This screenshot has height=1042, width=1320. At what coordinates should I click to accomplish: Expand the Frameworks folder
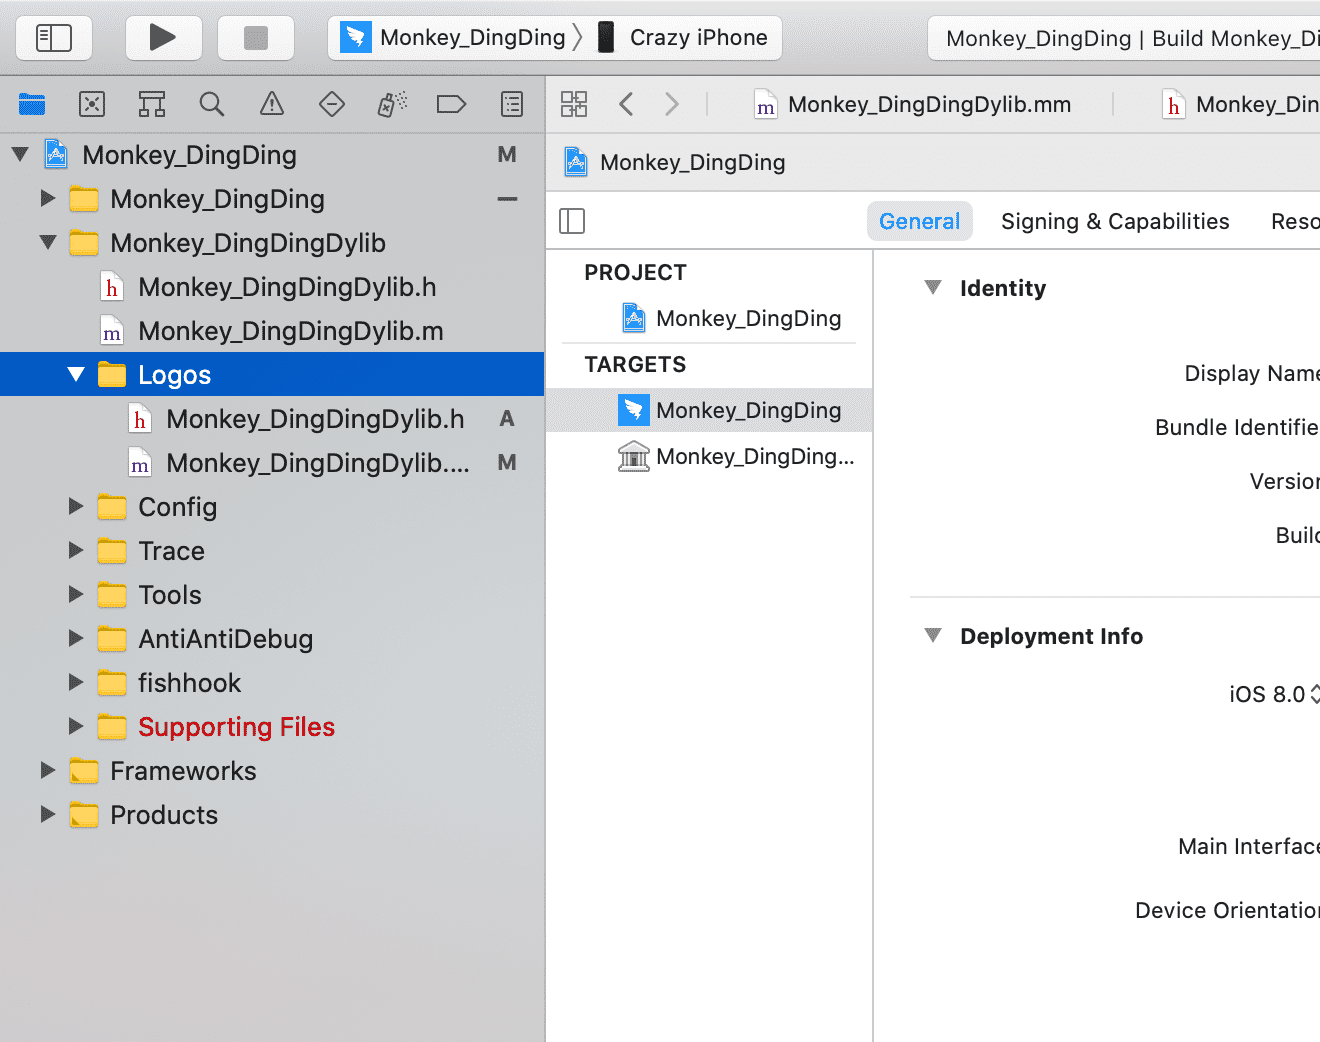coord(48,771)
